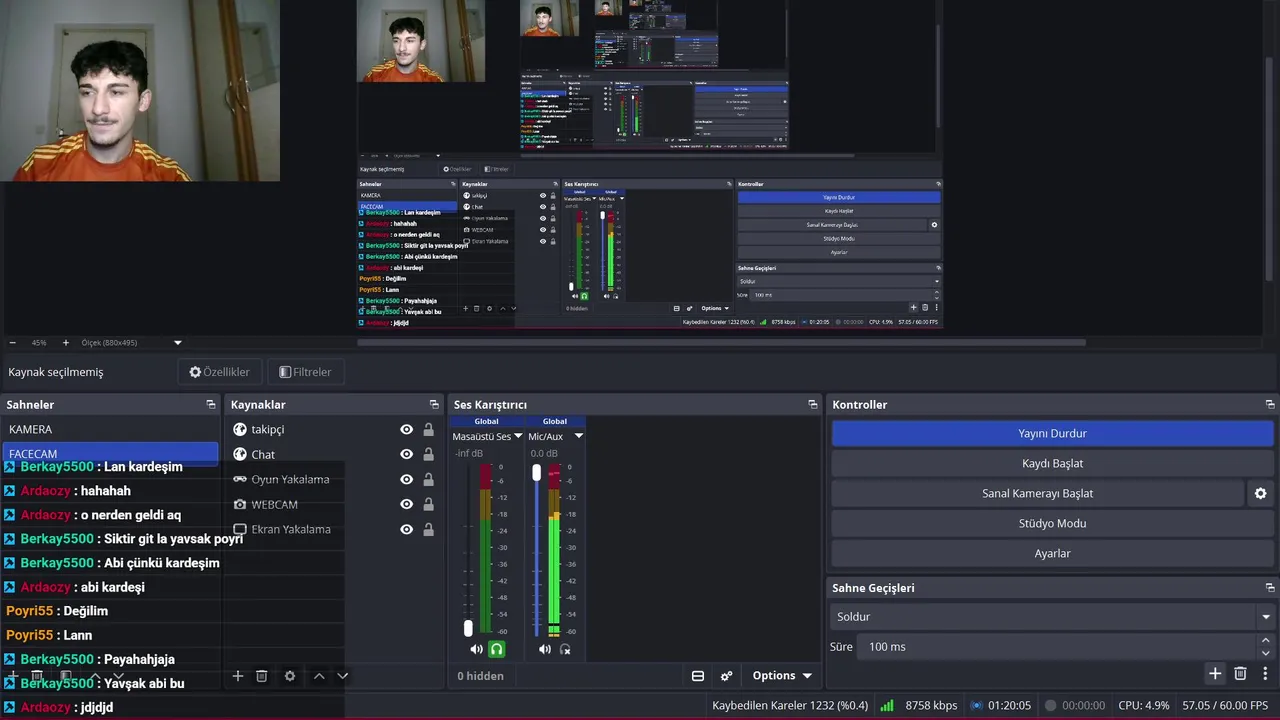Increase transition duration with up stepper
Screen dimensions: 1280x720
1266,641
